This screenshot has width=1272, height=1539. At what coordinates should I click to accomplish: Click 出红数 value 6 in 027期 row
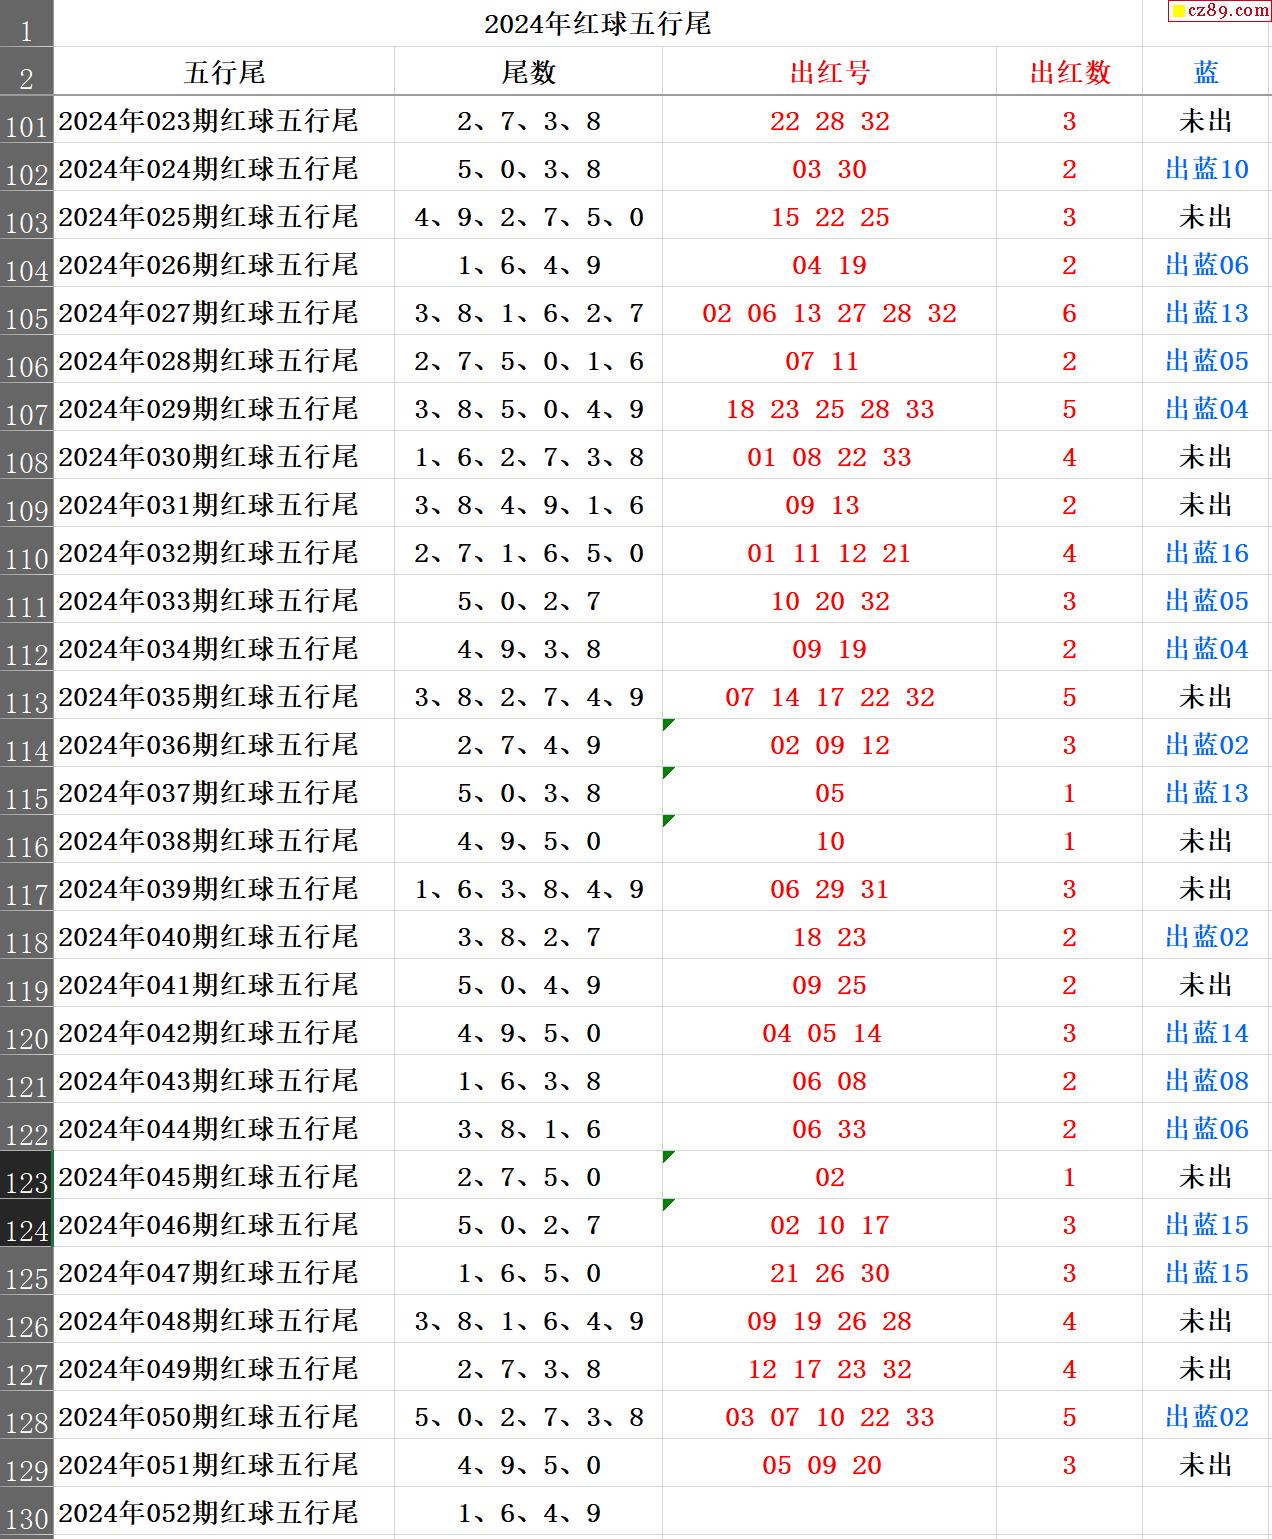[1069, 313]
